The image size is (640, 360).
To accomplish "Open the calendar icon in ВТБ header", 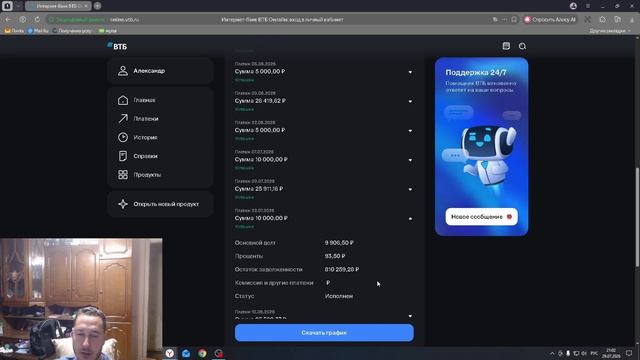I will (x=506, y=46).
